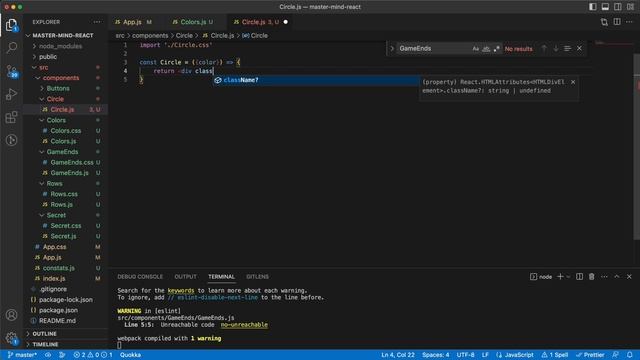Screen dimensions: 640x360
Task: Select the className? suggestion
Action: [x=316, y=80]
